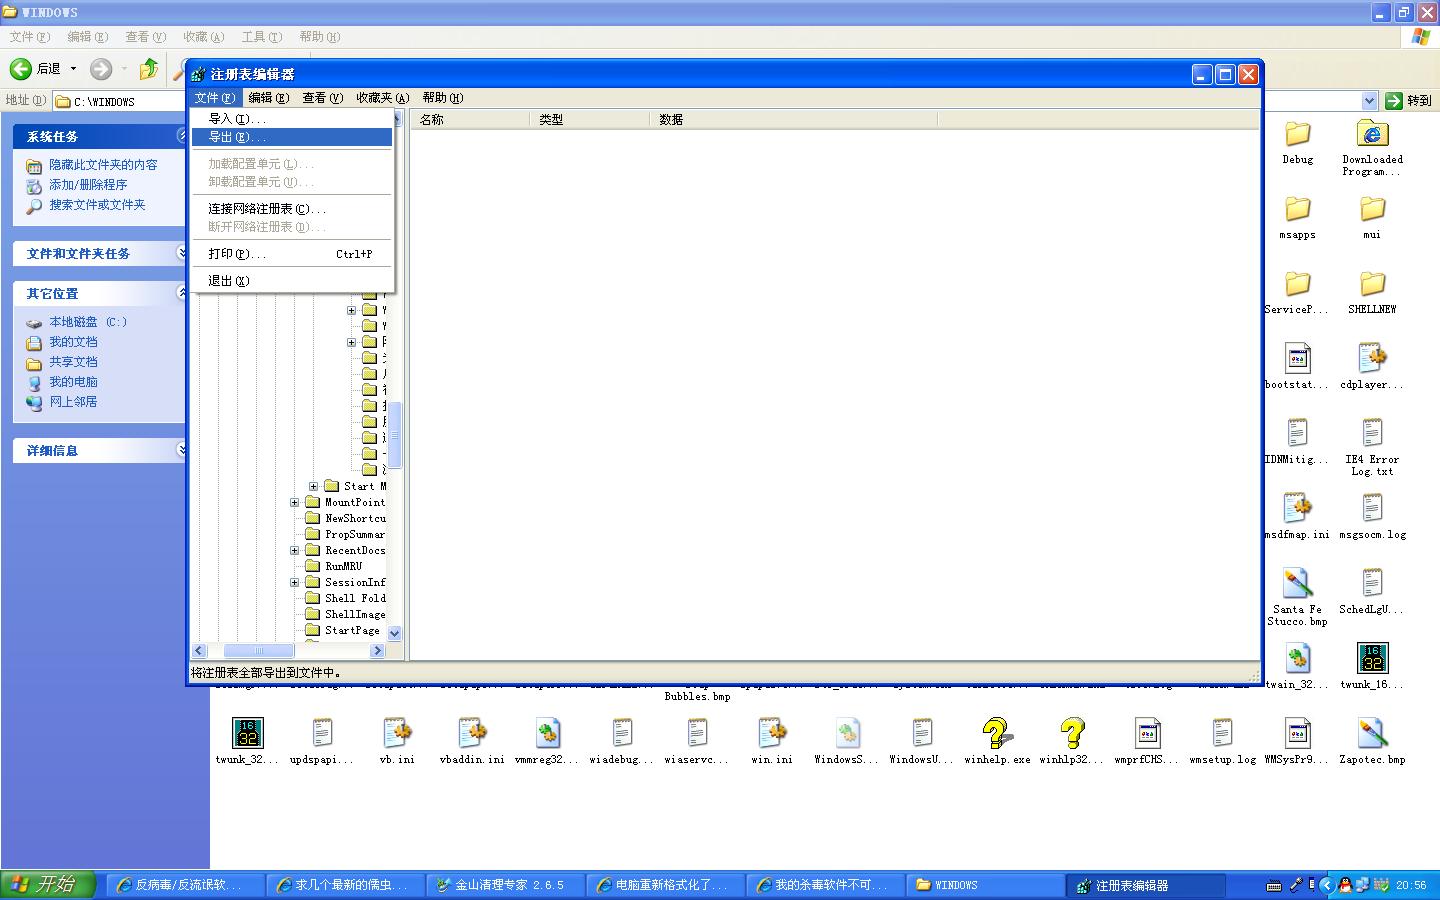Expand the RecentDocs registry key

click(295, 550)
